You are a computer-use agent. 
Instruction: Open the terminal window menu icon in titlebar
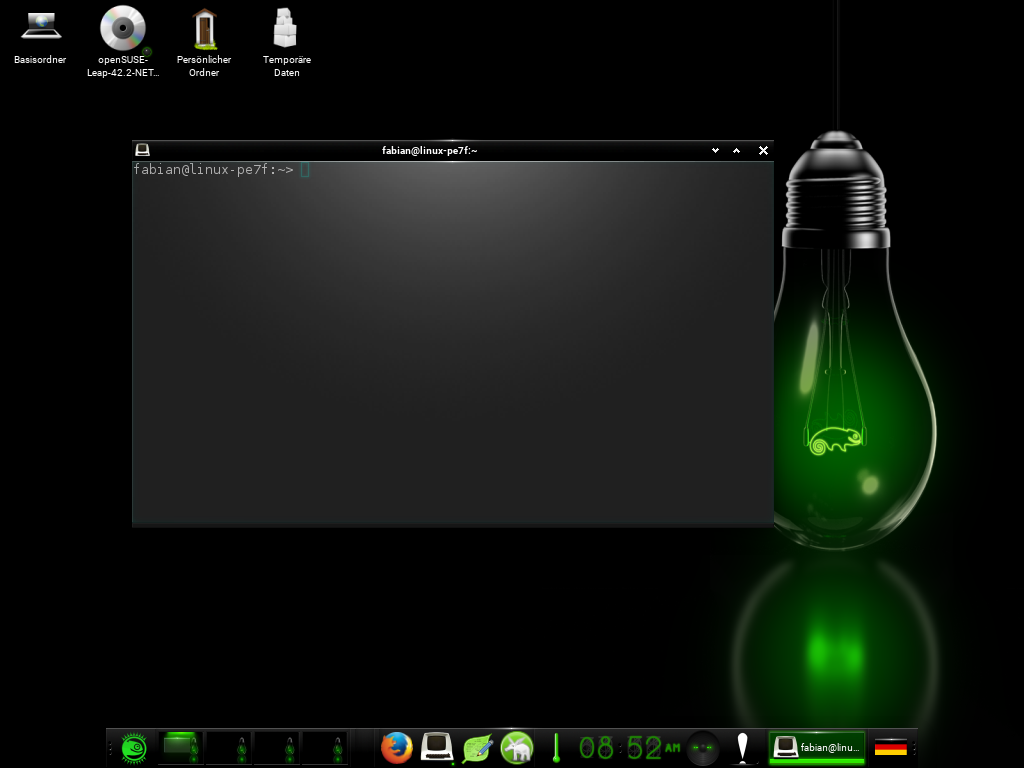(142, 150)
